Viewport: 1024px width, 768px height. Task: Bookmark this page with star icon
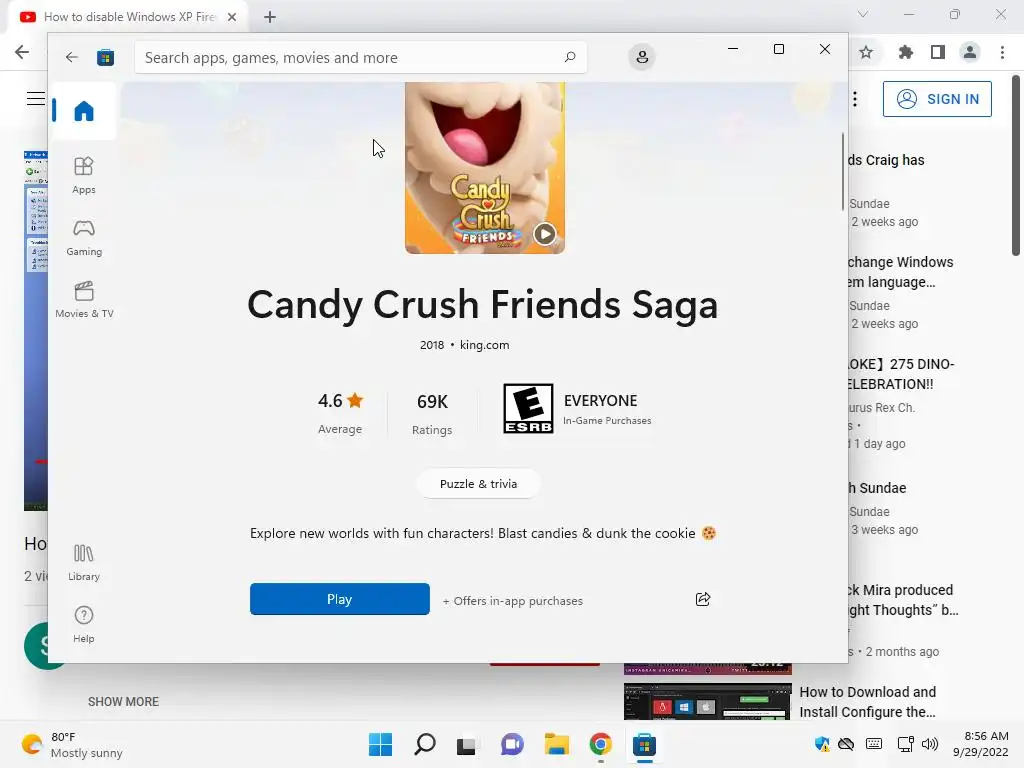(x=866, y=52)
